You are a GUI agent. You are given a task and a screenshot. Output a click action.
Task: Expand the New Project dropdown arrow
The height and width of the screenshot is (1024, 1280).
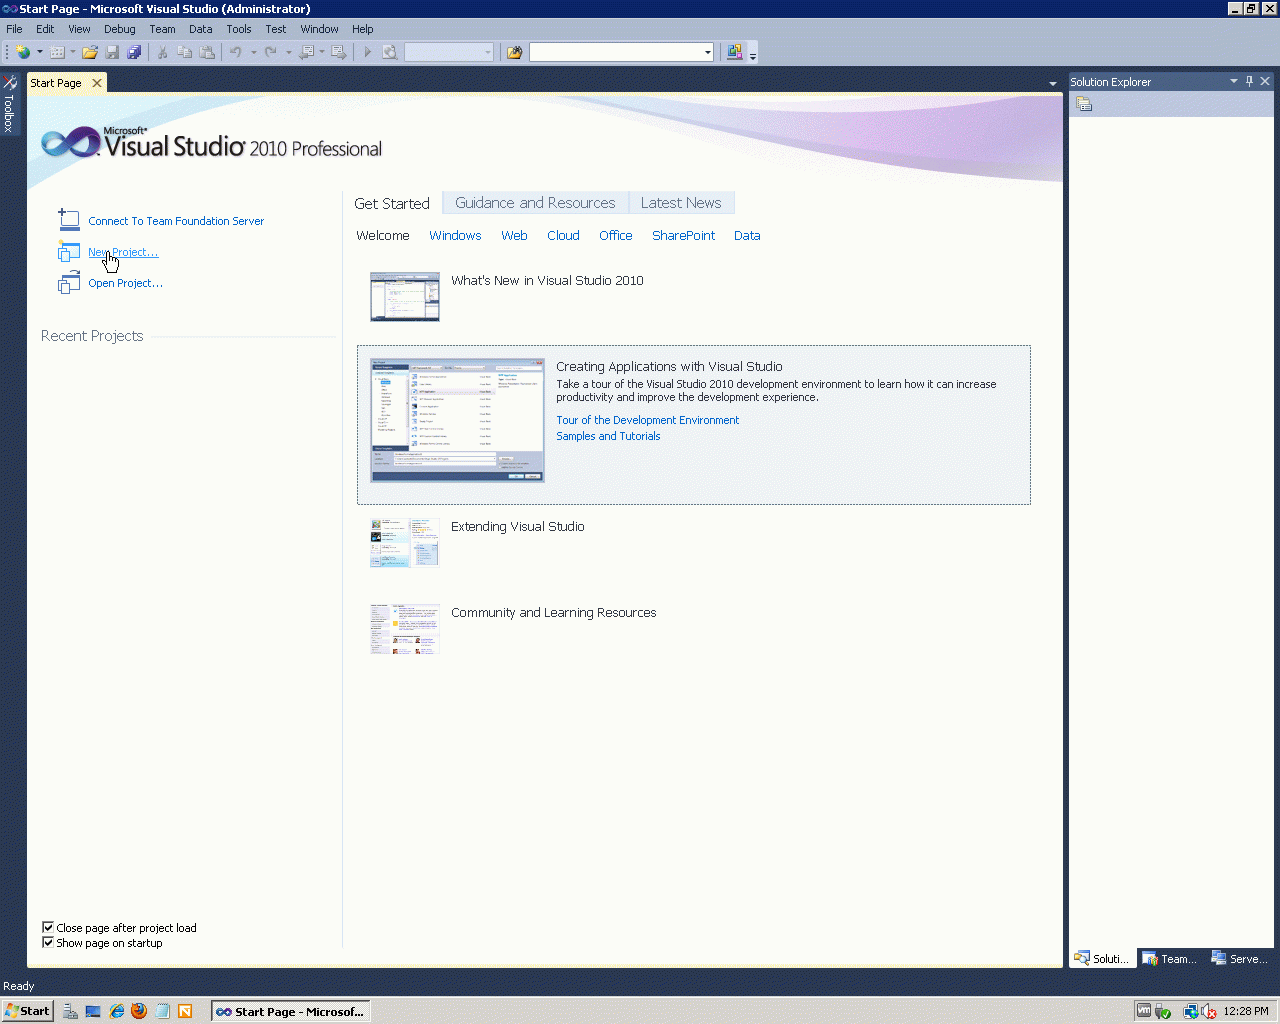point(40,52)
